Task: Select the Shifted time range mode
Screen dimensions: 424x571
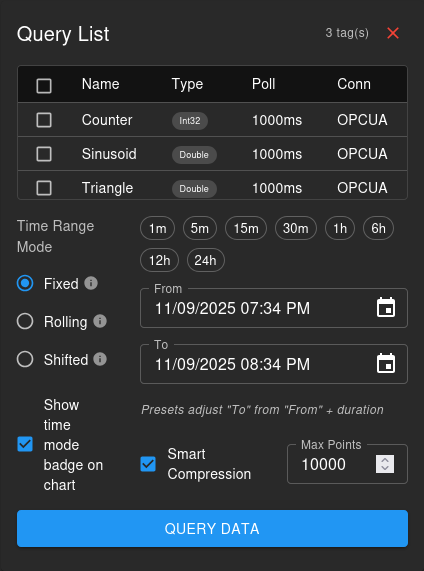Action: pos(25,359)
